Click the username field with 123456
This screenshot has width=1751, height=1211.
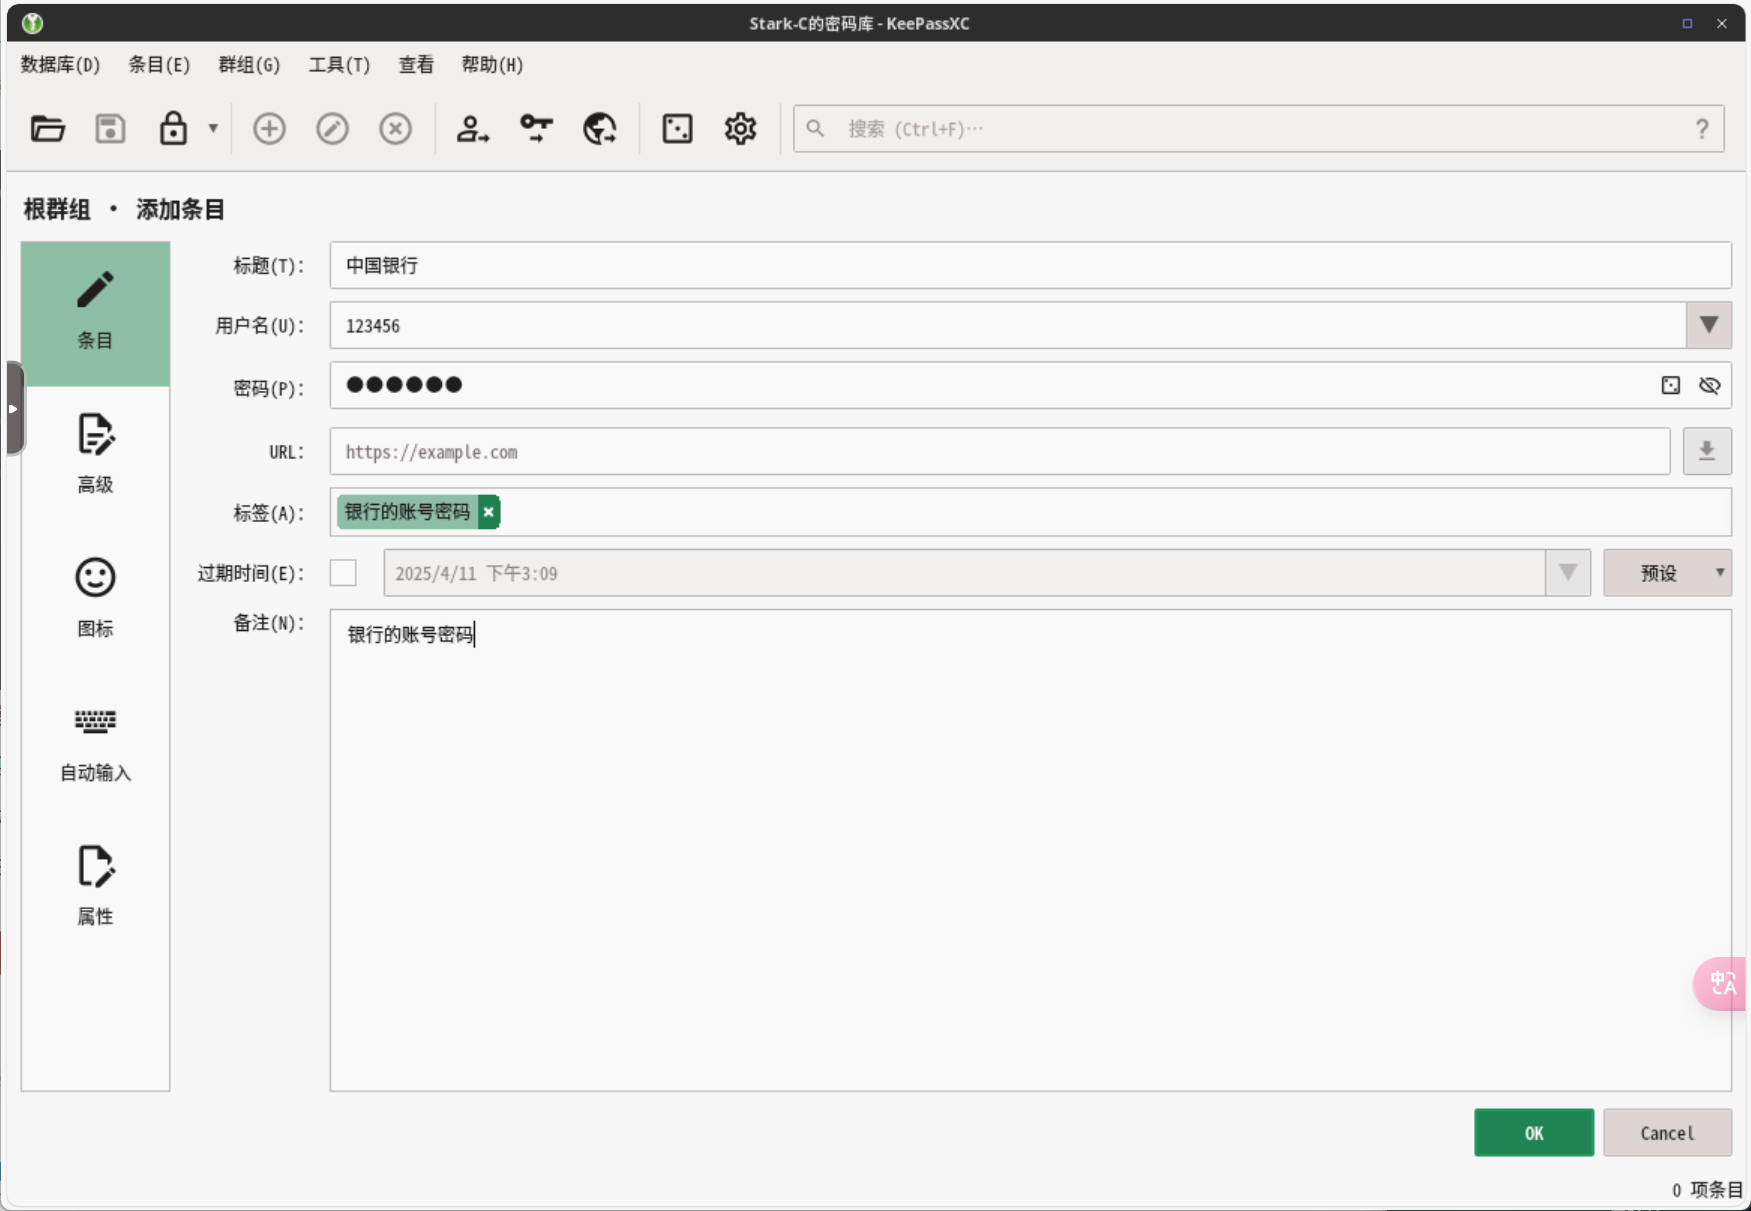click(1008, 326)
